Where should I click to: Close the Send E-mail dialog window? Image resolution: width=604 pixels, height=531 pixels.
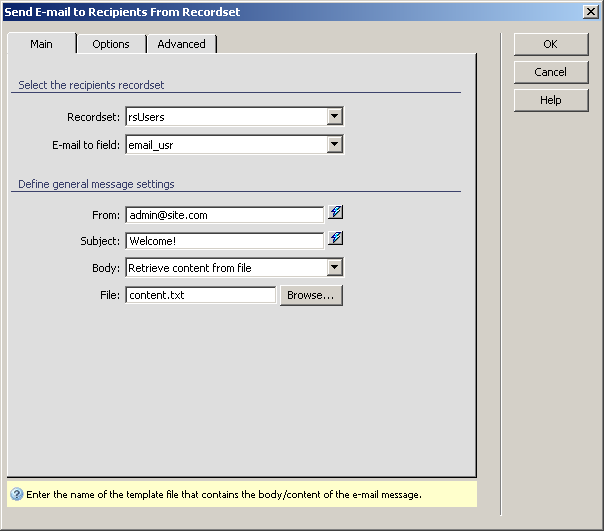(590, 11)
